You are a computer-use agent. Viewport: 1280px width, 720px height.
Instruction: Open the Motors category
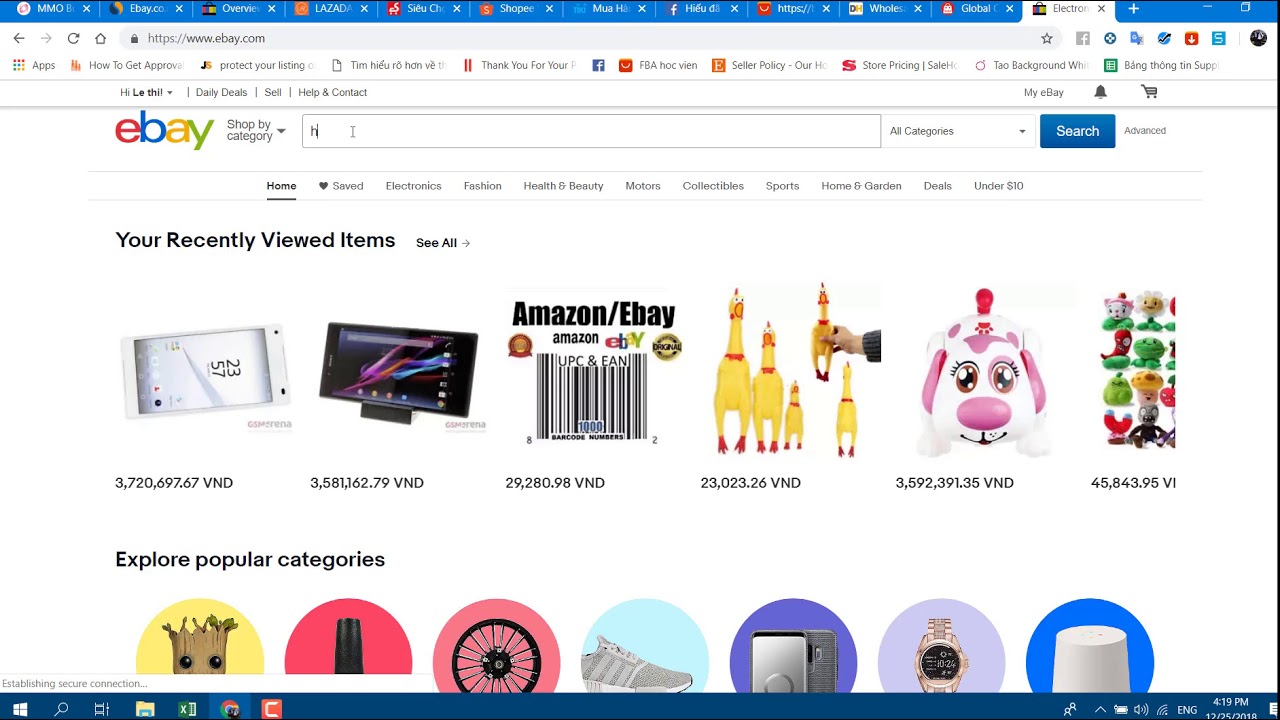click(x=643, y=186)
